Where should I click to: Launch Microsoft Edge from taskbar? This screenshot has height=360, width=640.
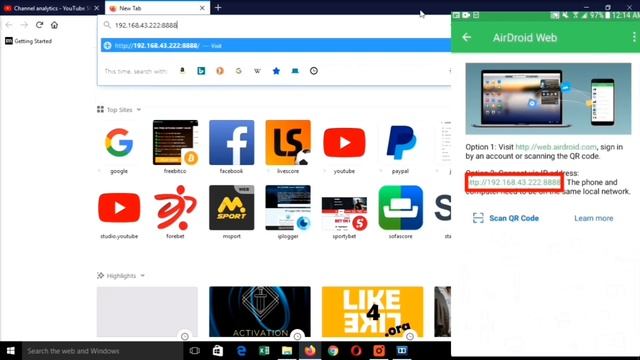(x=241, y=351)
